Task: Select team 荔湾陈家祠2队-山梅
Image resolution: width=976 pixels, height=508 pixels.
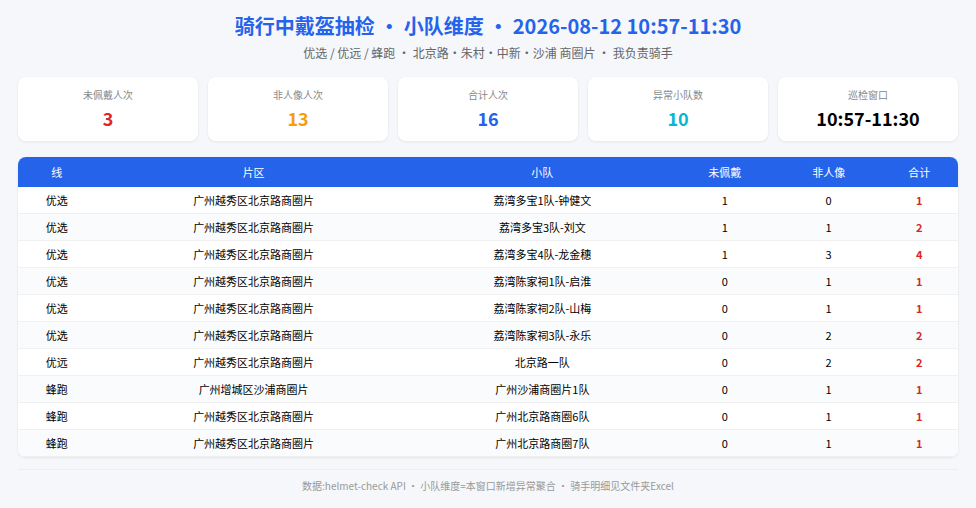Action: (542, 309)
